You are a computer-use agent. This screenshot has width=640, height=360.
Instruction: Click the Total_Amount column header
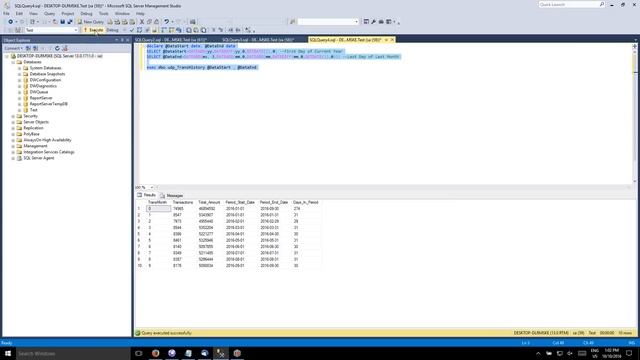pos(209,202)
